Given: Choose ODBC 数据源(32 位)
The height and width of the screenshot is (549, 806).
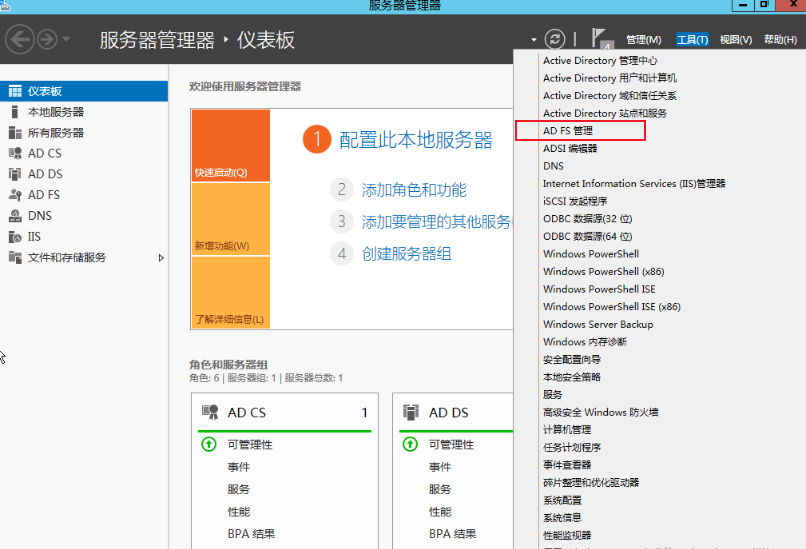Looking at the screenshot, I should tap(588, 218).
